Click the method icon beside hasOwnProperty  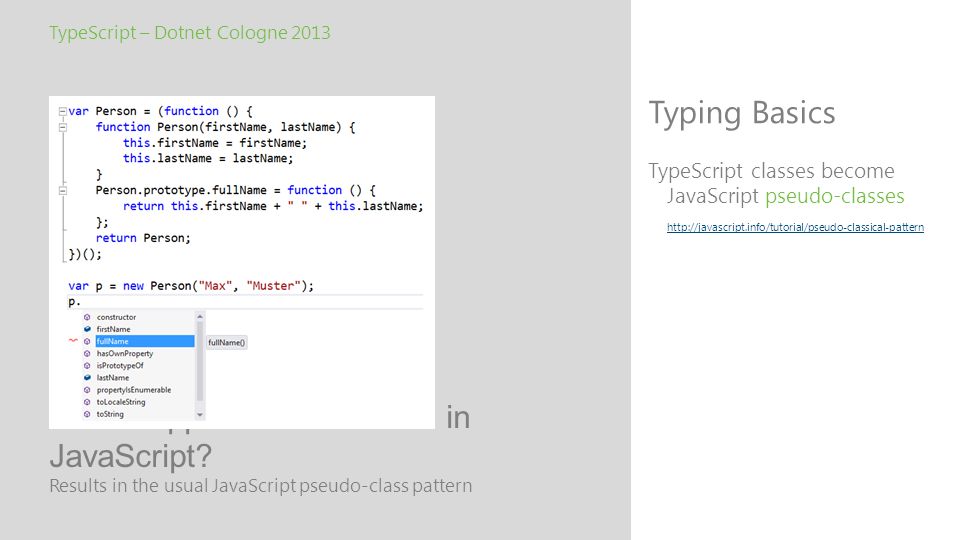pos(87,354)
